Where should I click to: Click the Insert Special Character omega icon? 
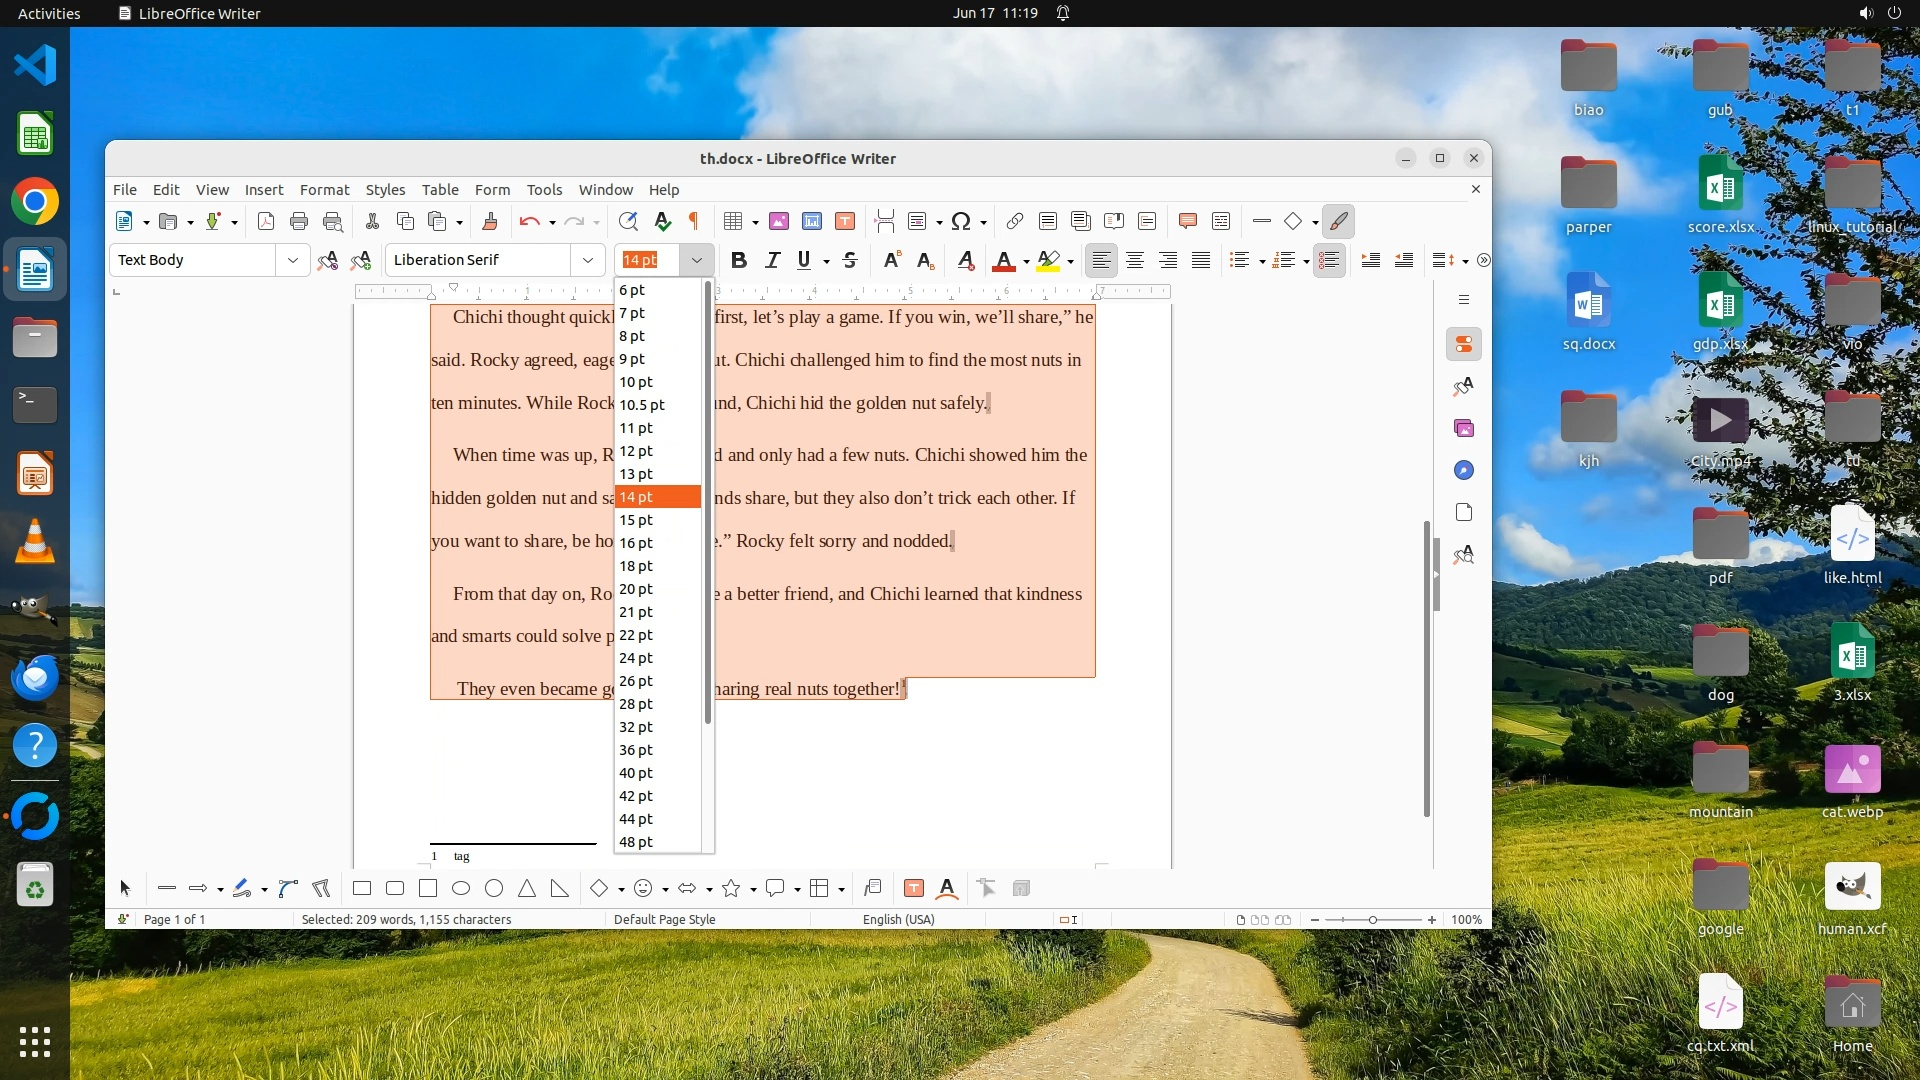tap(961, 221)
